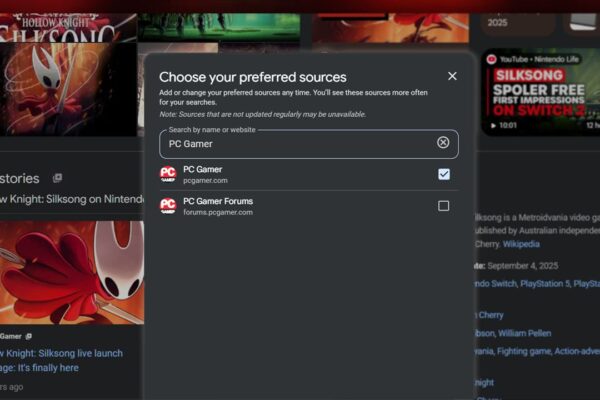Image resolution: width=600 pixels, height=400 pixels.
Task: Click the preferred sources icon beside stories
Action: tap(57, 178)
